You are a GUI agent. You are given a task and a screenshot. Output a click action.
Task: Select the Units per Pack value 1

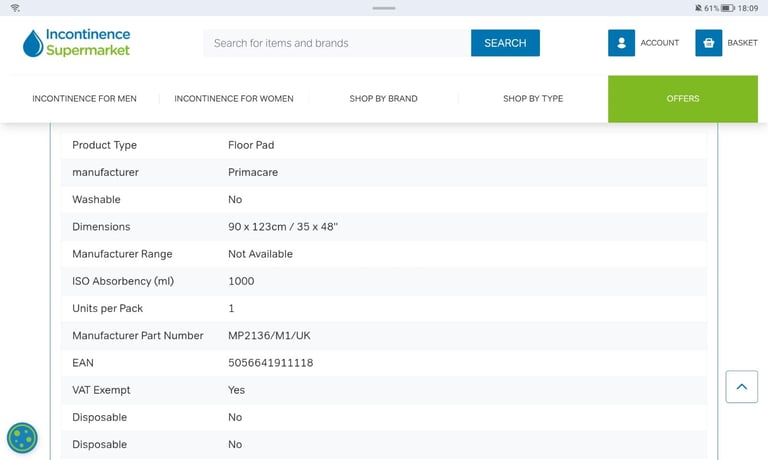pos(231,308)
